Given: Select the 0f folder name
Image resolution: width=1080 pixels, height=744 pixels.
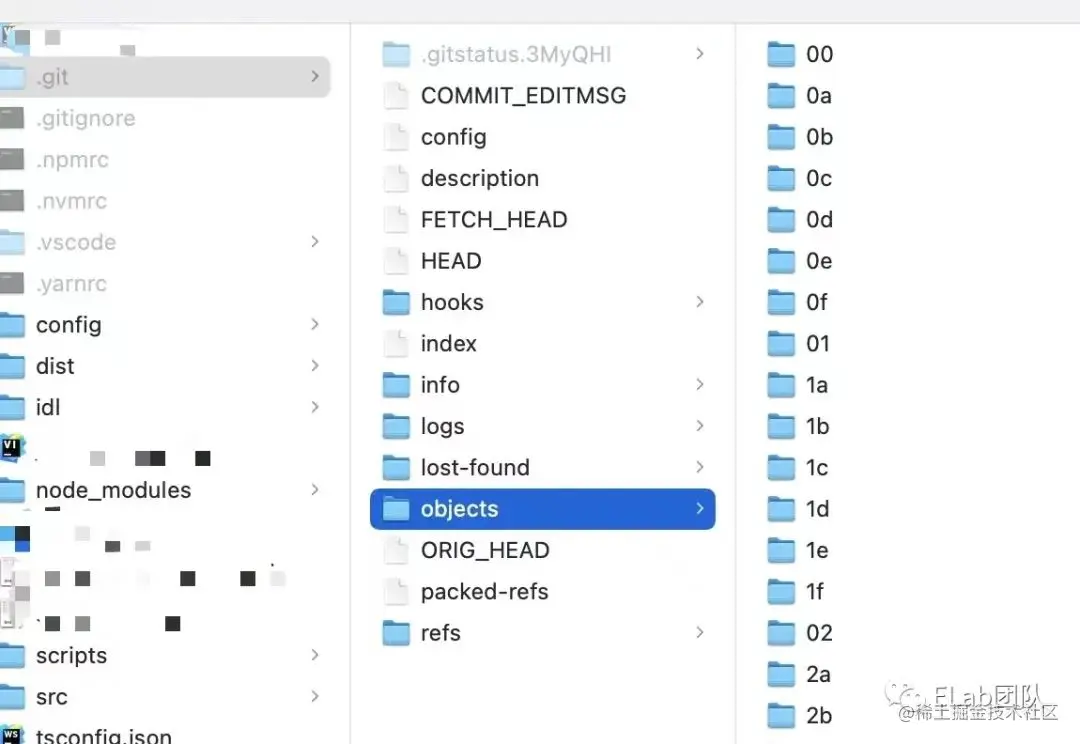Looking at the screenshot, I should pos(817,302).
